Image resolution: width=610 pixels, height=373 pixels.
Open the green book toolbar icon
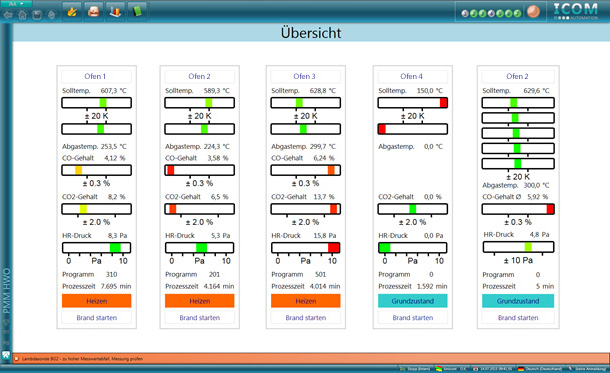pos(137,11)
